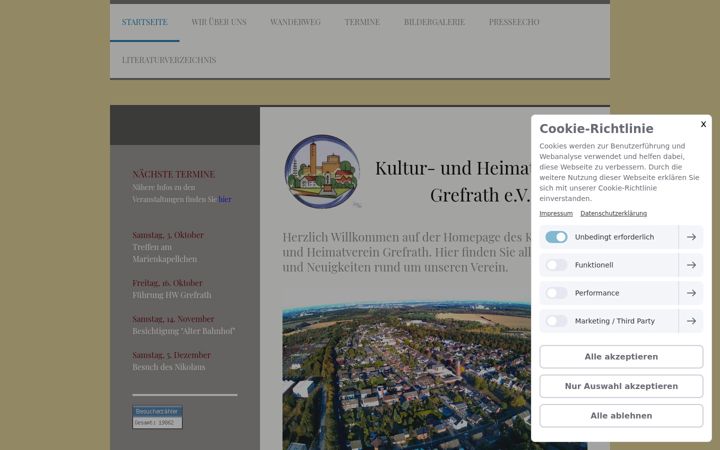This screenshot has height=450, width=720.
Task: Click the Alle ablehnen button
Action: (621, 416)
